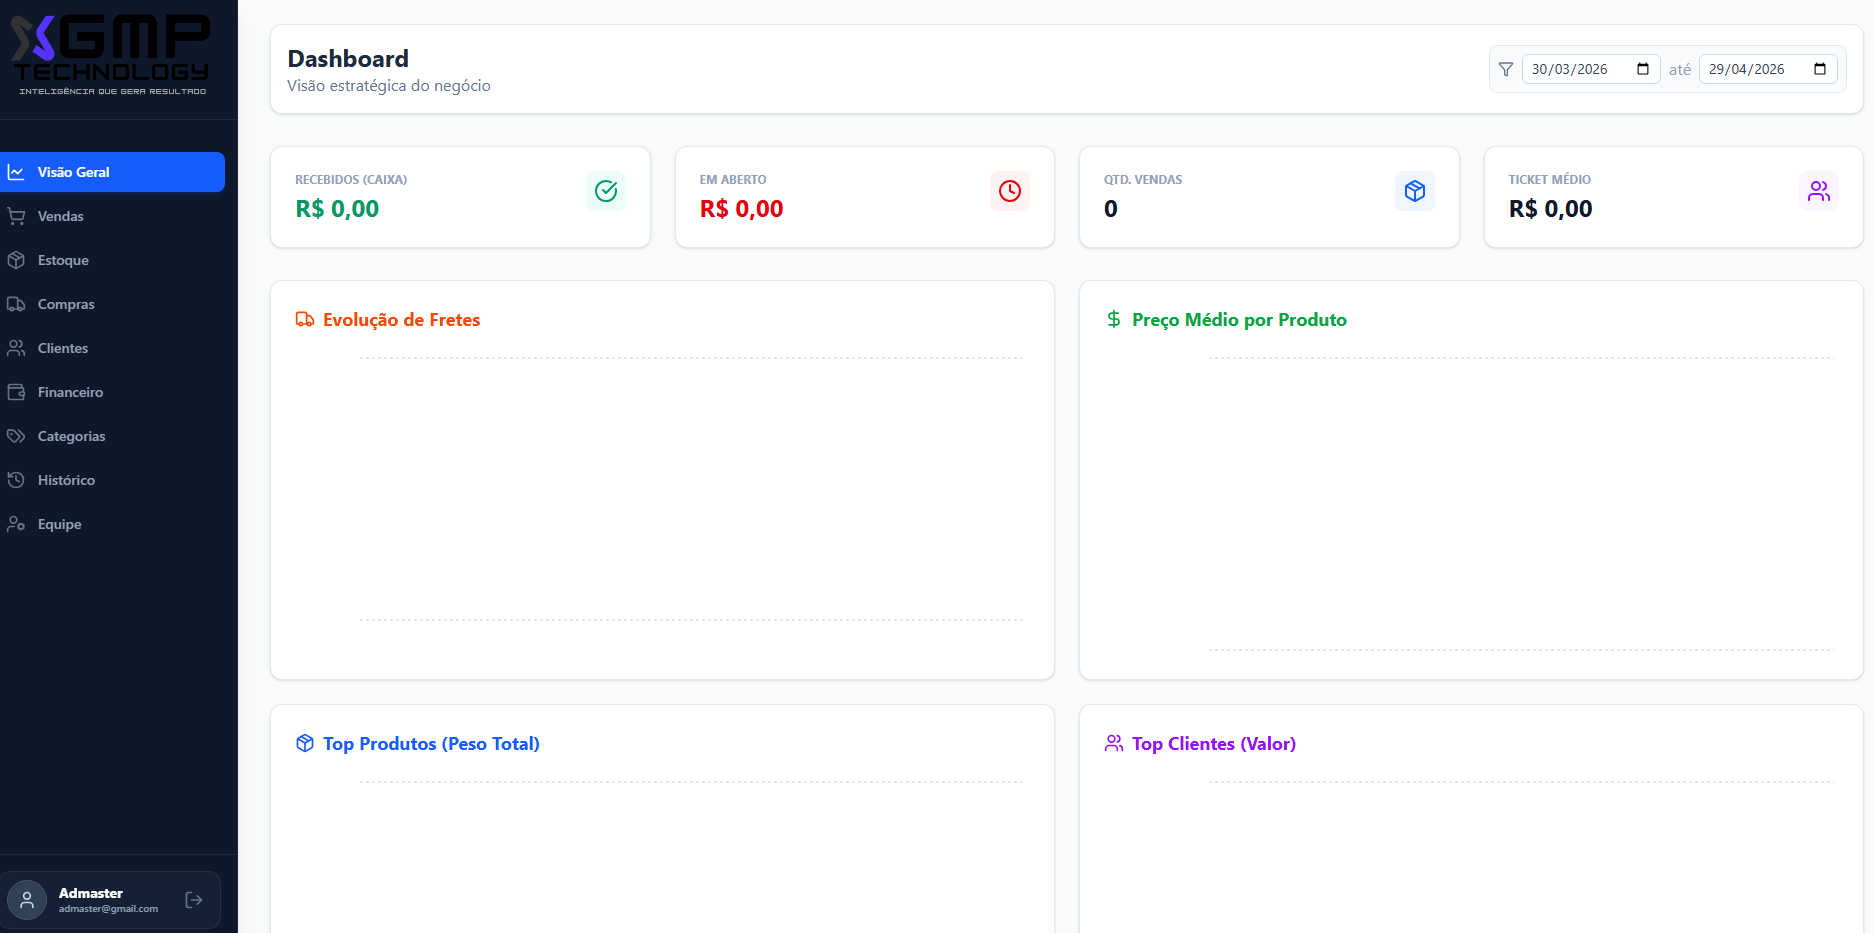Viewport: 1874px width, 933px height.
Task: Click the red clock icon on Em Aberto card
Action: [1009, 191]
